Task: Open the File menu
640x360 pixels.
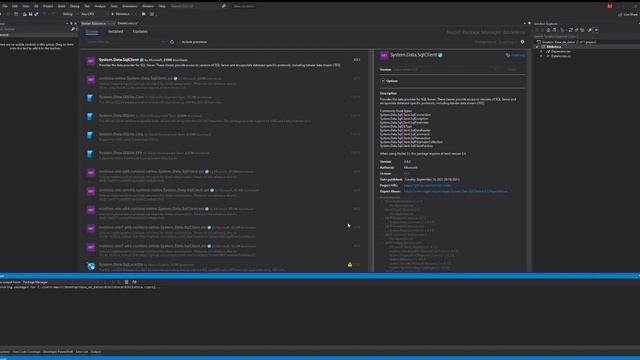Action: pos(4,6)
